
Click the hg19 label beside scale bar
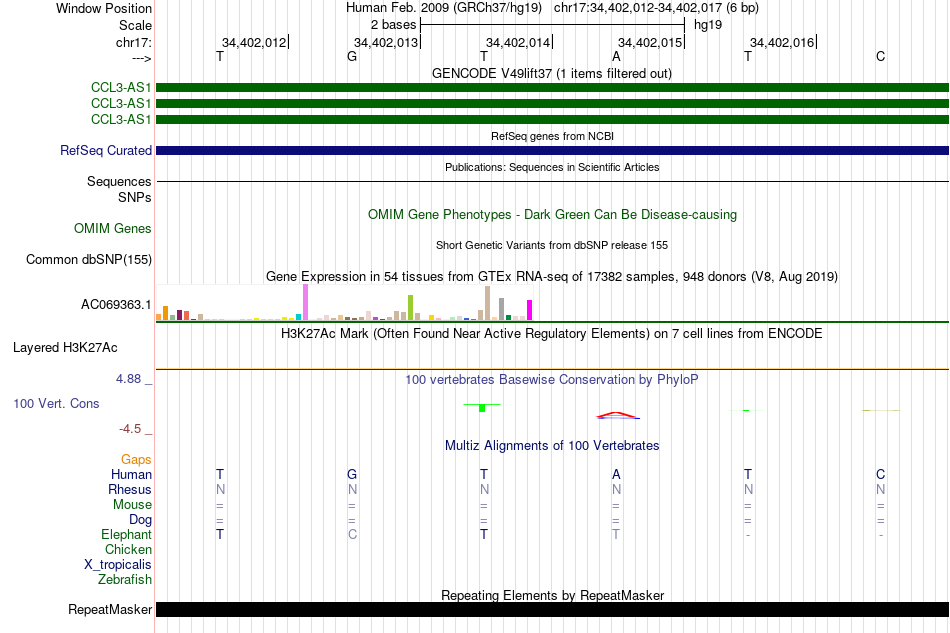click(x=708, y=25)
